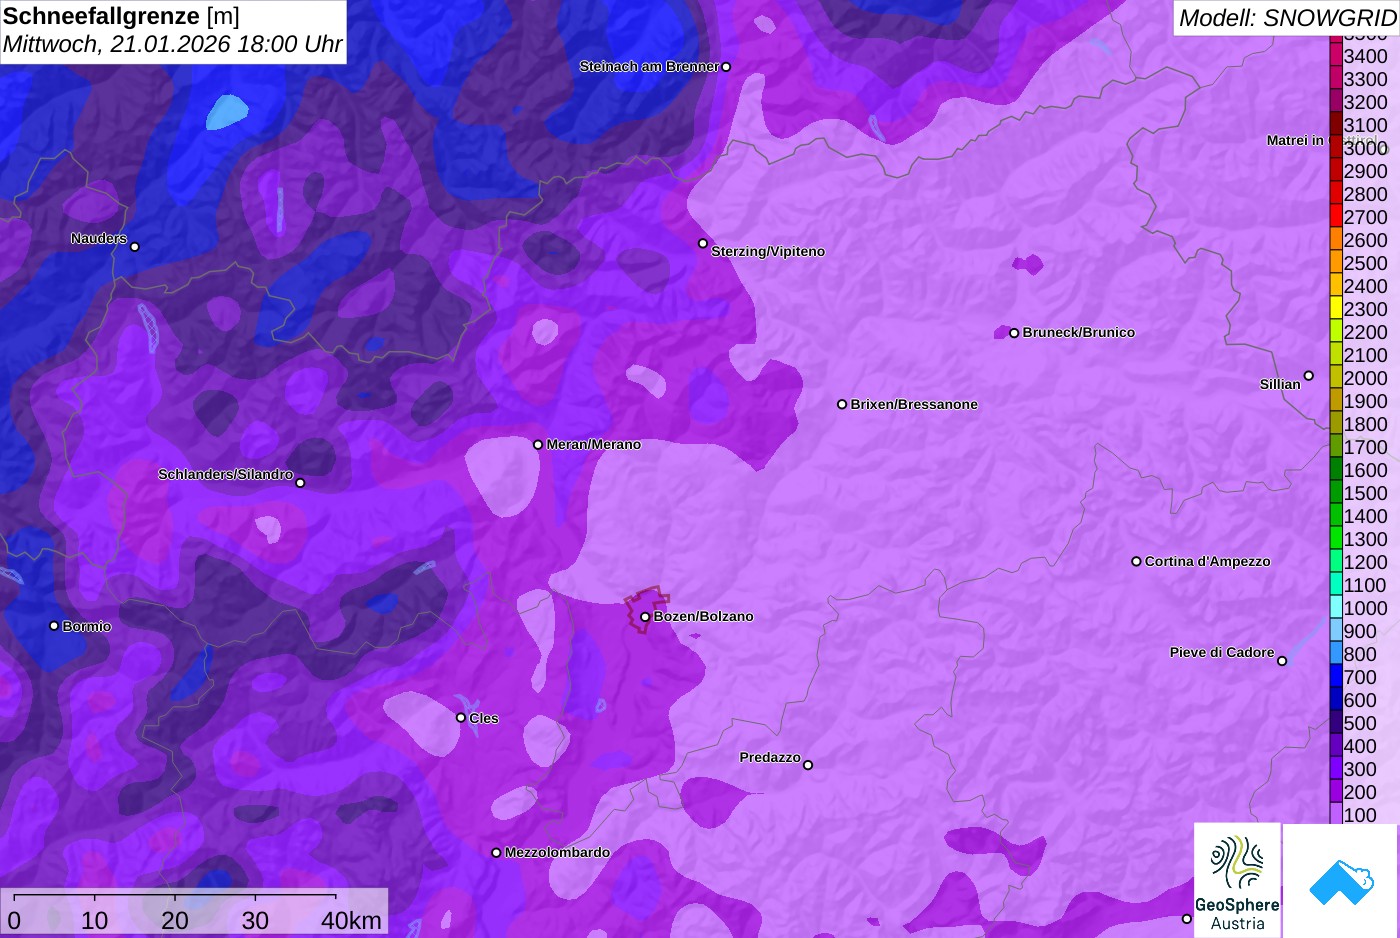
Task: Click the 'Sterzing/Vipiteno' label
Action: coord(768,252)
